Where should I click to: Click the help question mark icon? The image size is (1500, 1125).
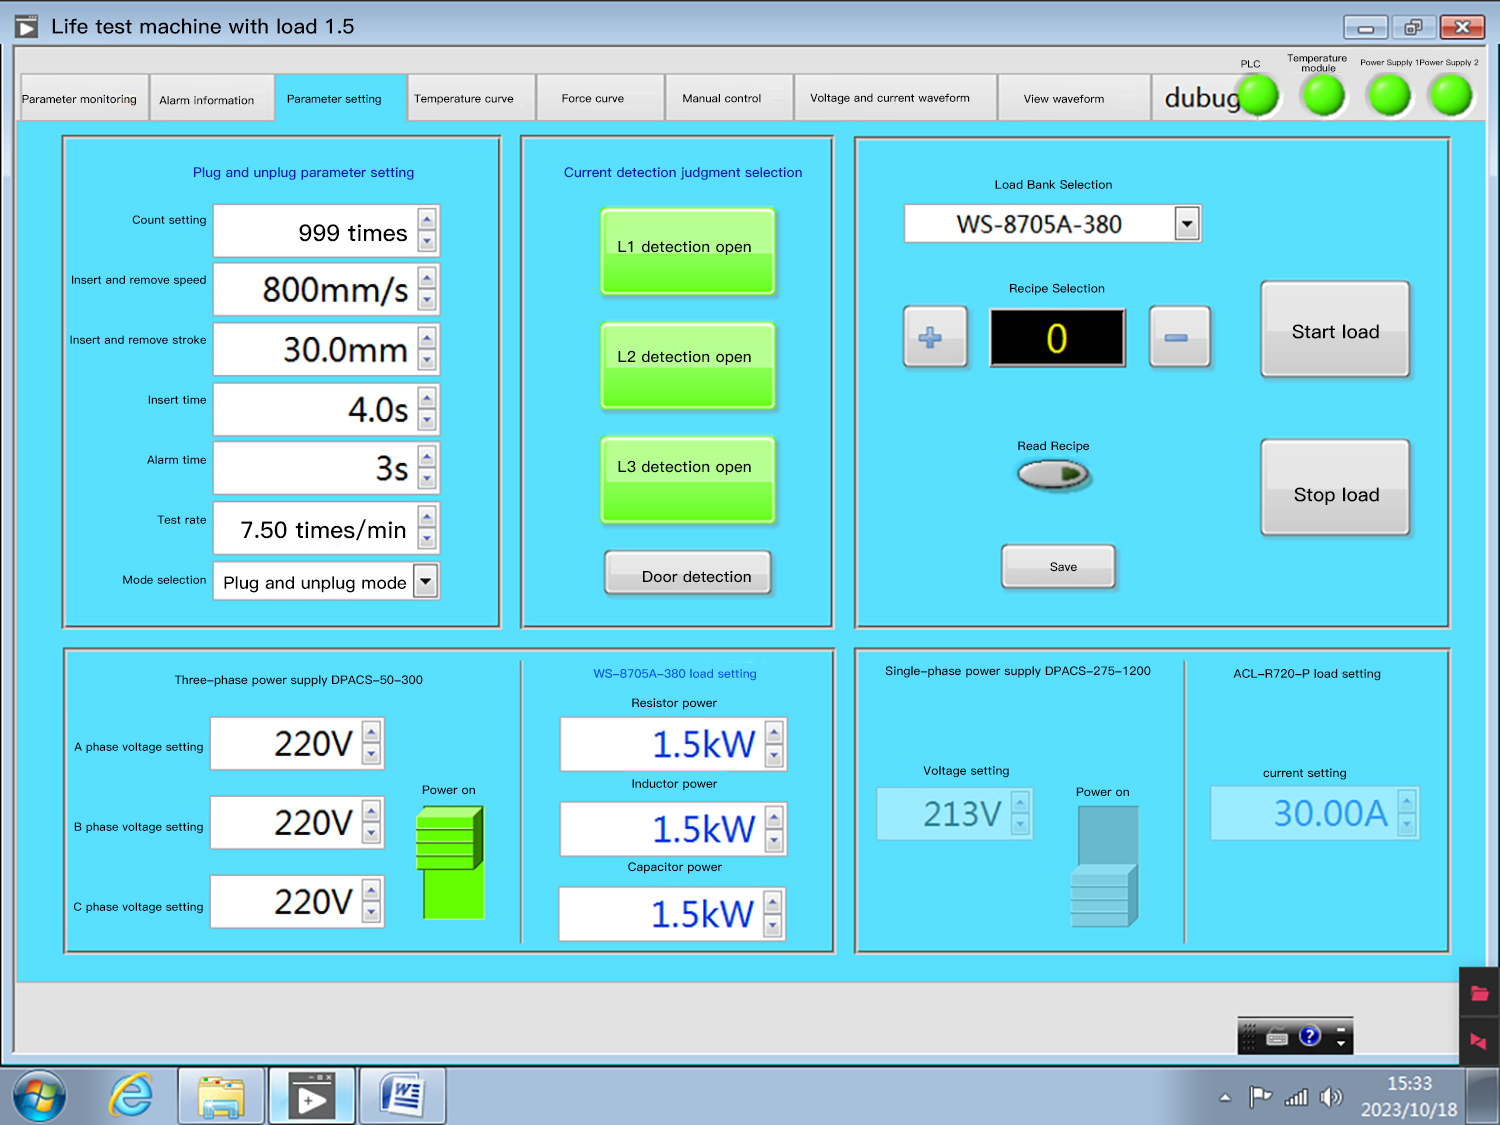pyautogui.click(x=1310, y=1036)
